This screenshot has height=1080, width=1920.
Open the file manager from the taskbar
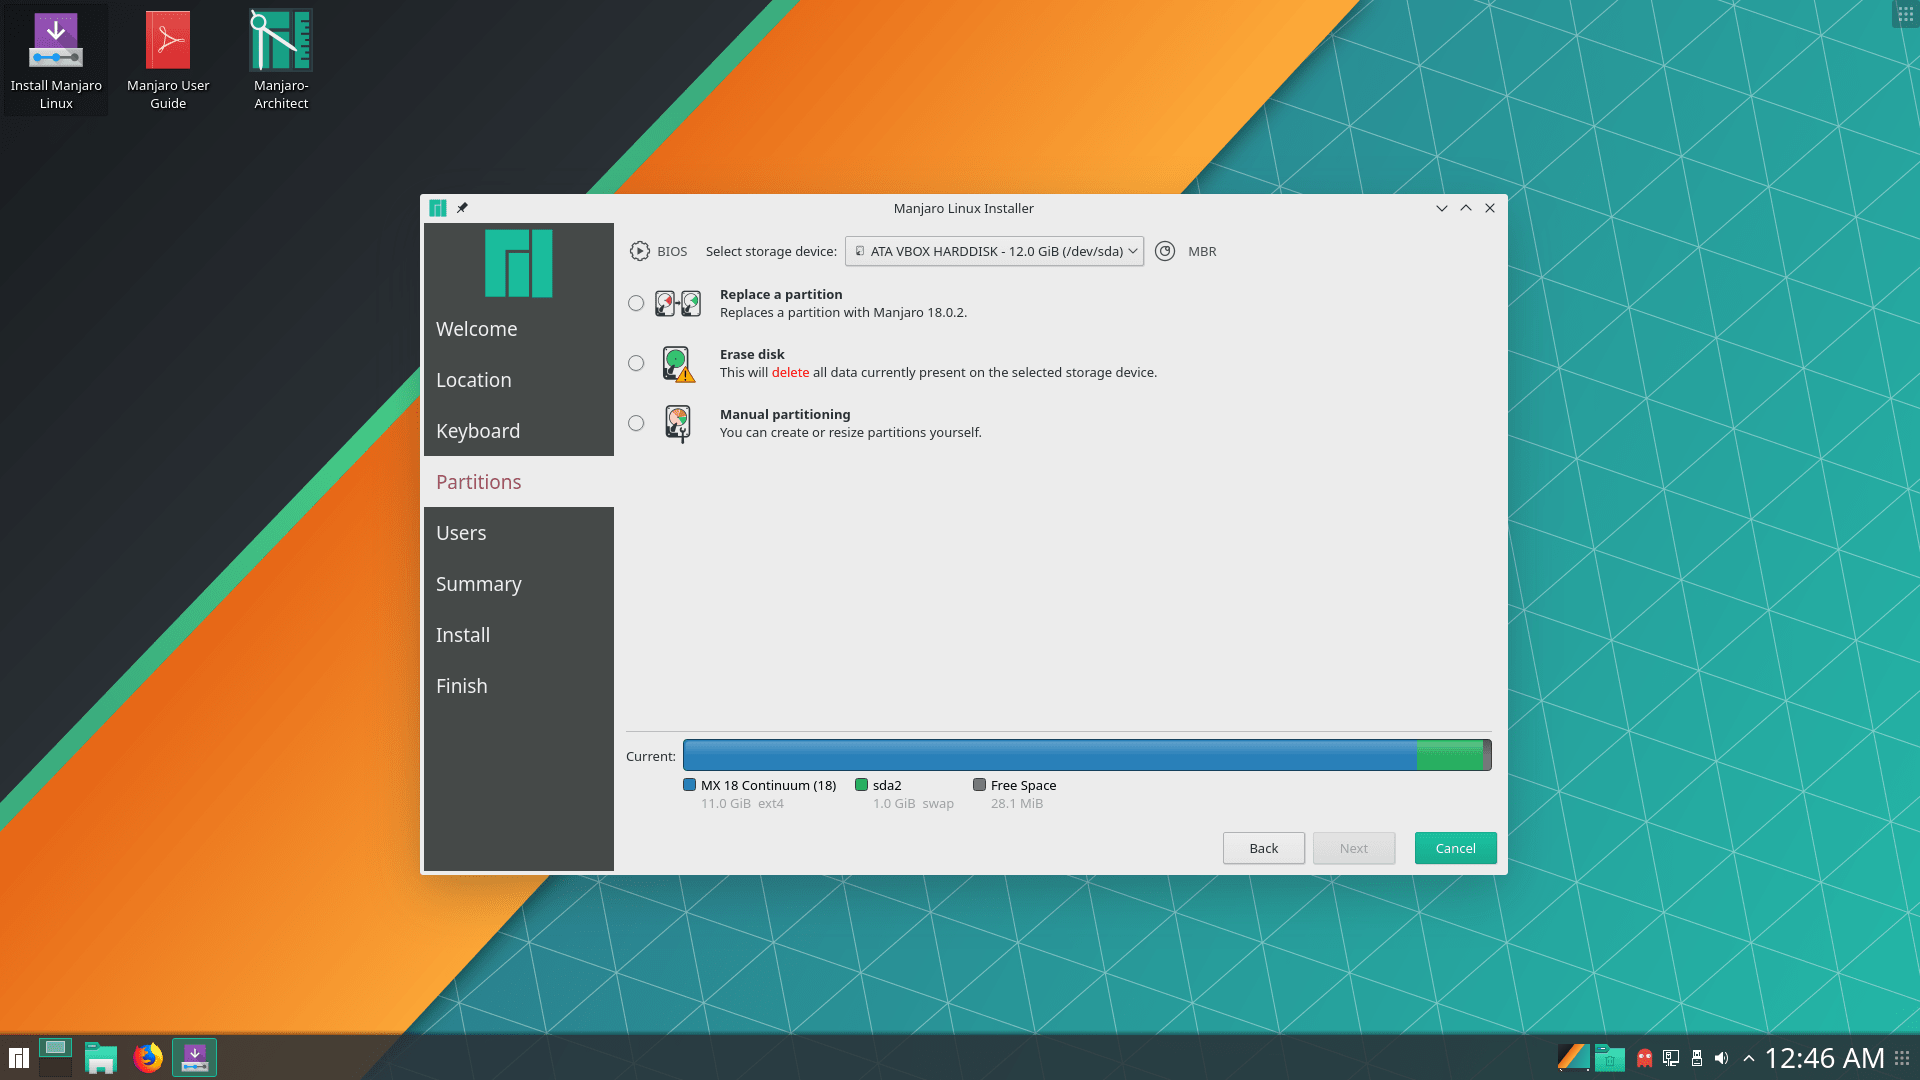click(101, 1058)
